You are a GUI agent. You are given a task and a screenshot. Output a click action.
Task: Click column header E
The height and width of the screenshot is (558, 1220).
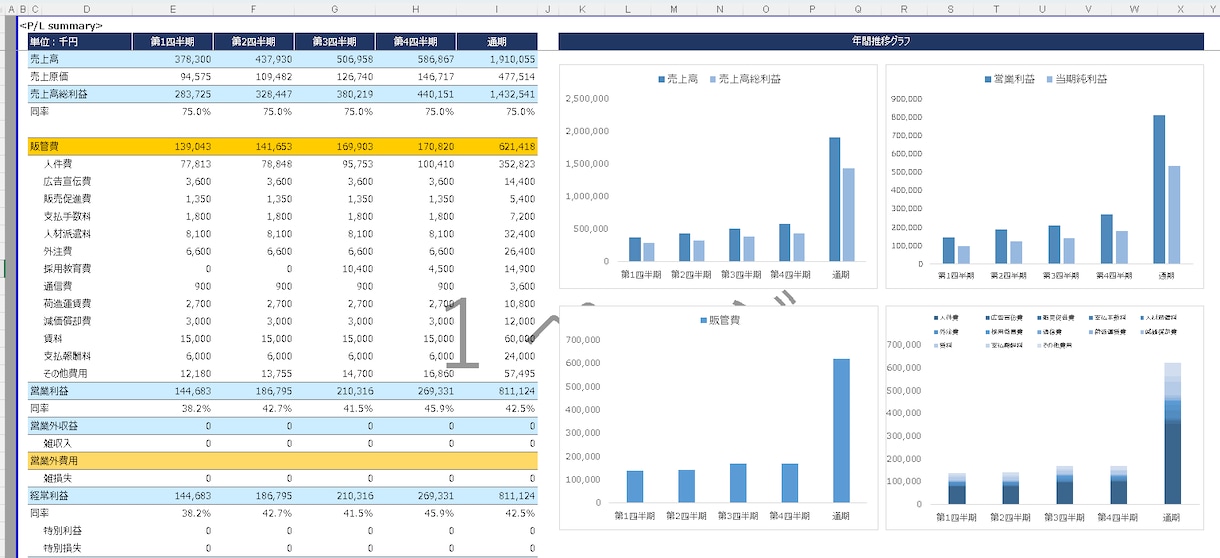click(x=173, y=9)
